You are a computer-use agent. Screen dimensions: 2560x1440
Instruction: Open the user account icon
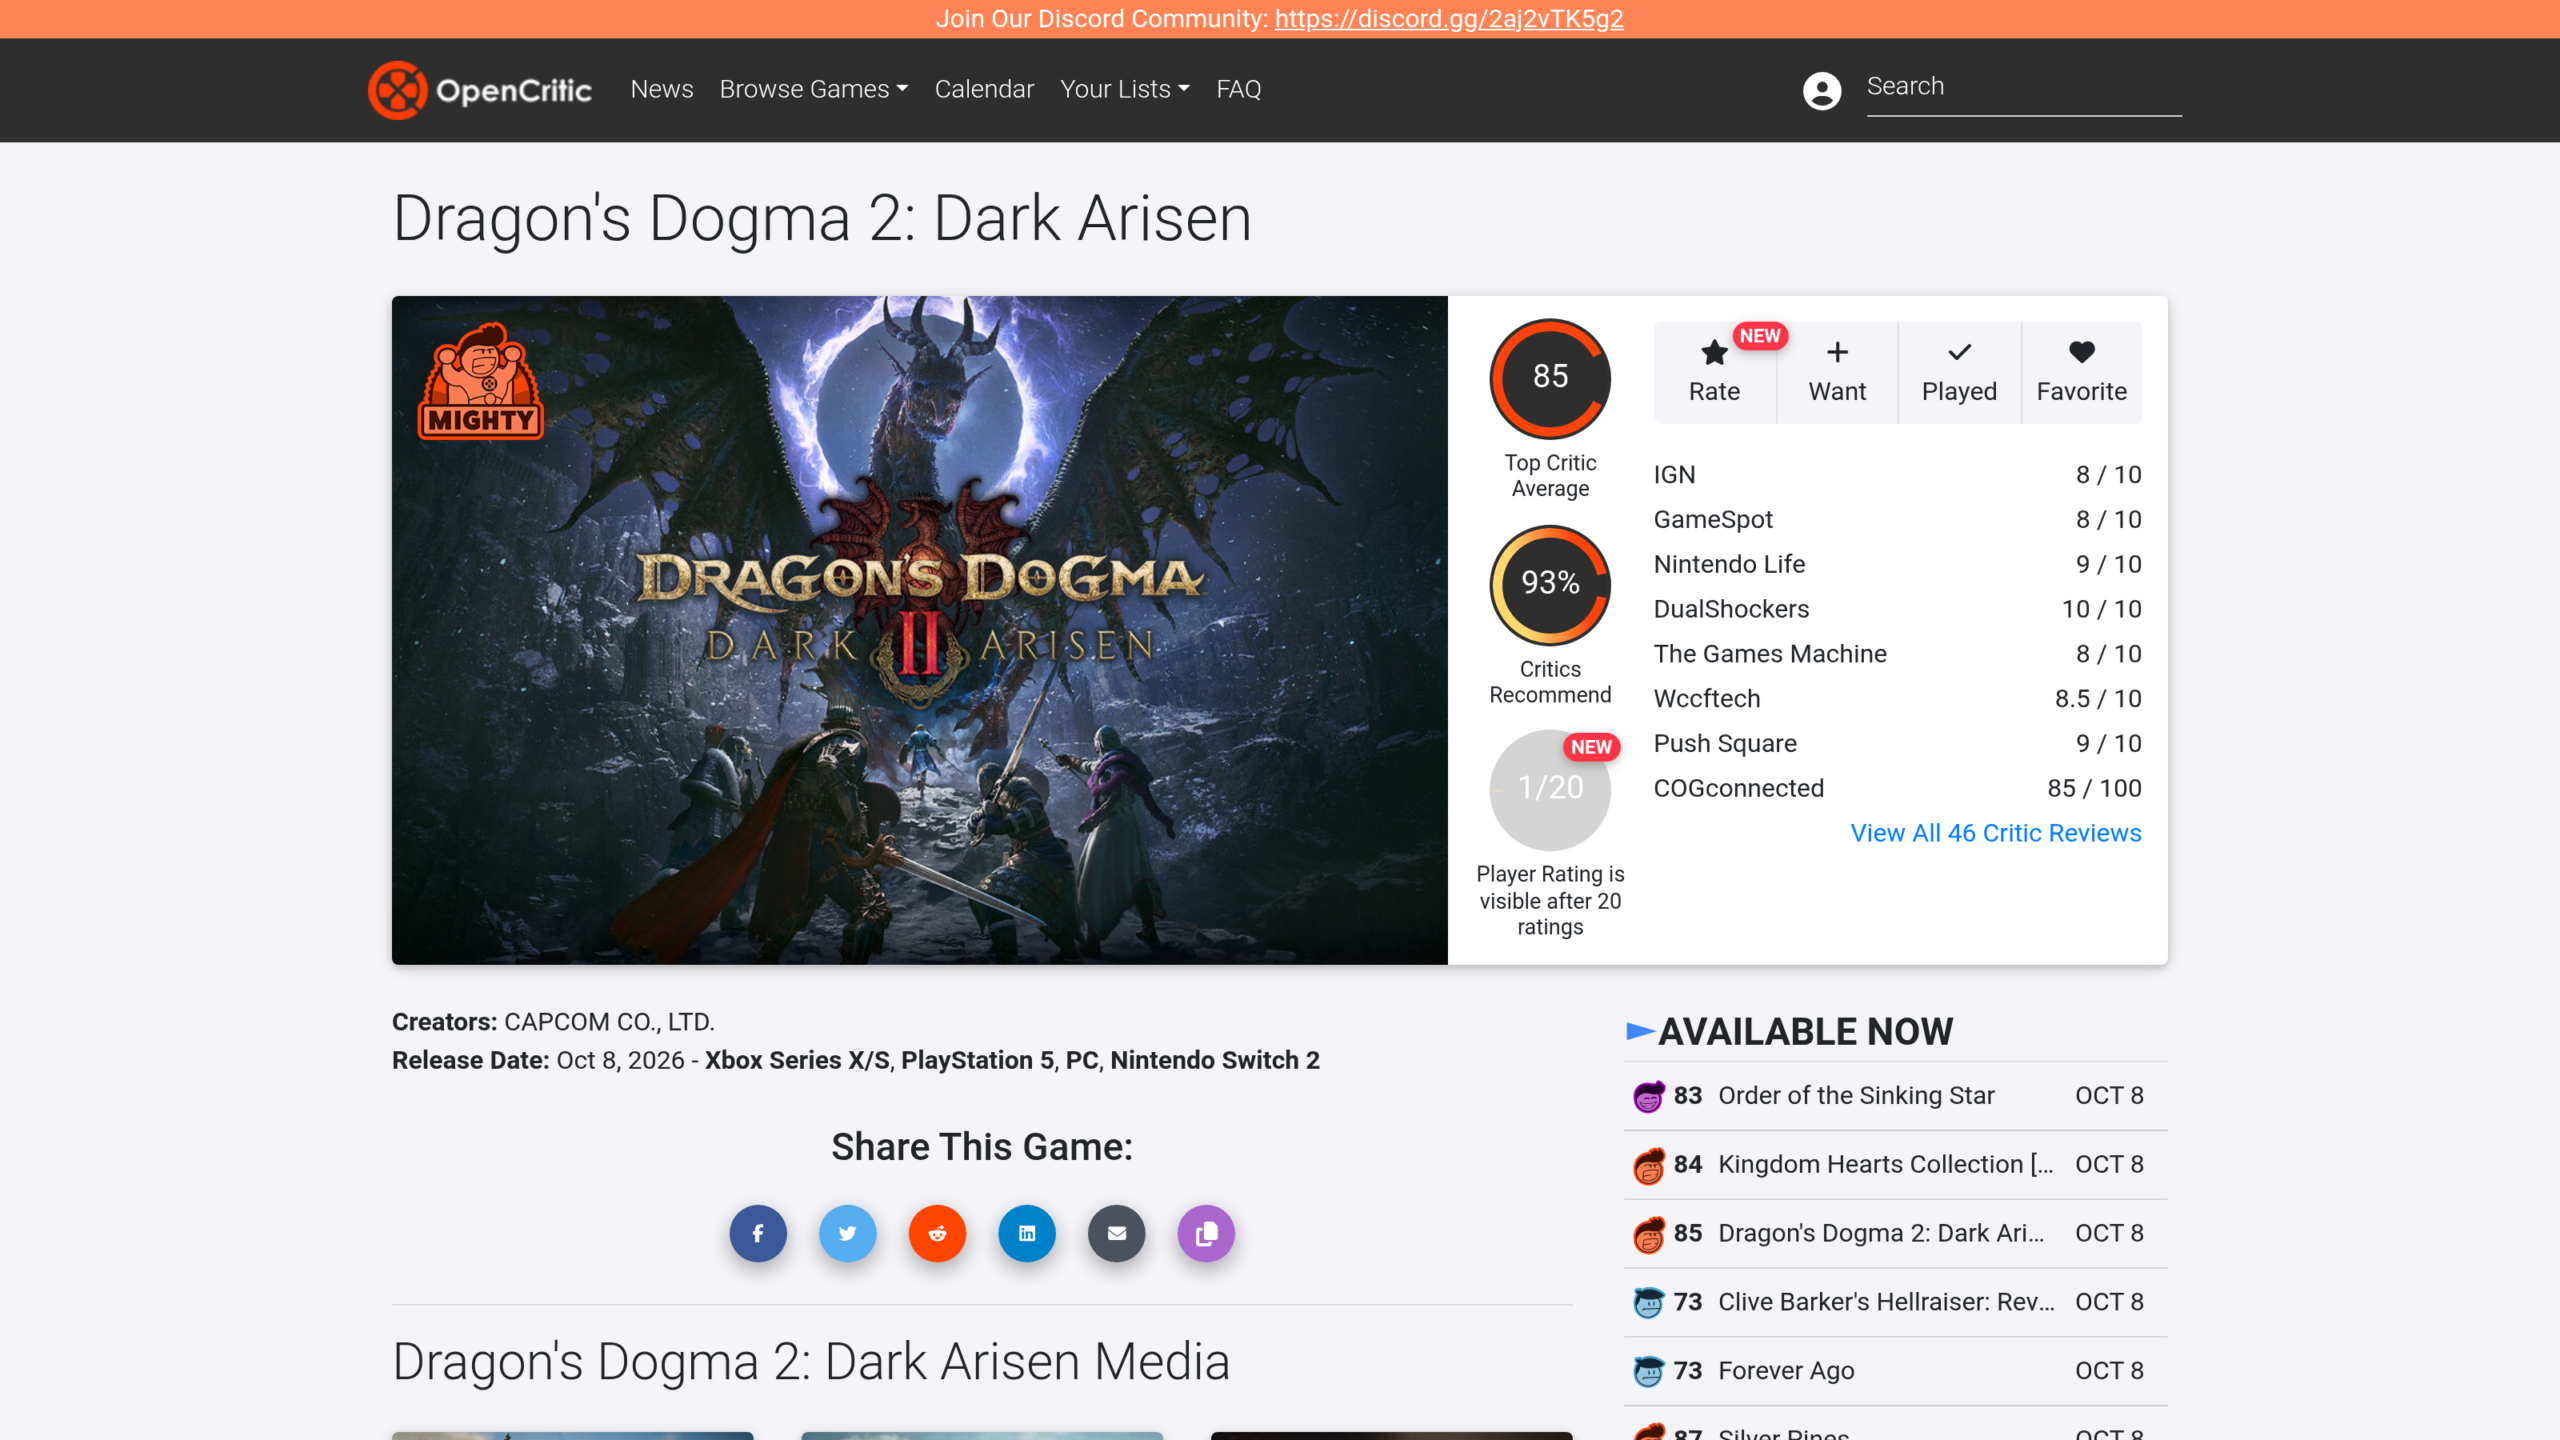pos(1821,90)
